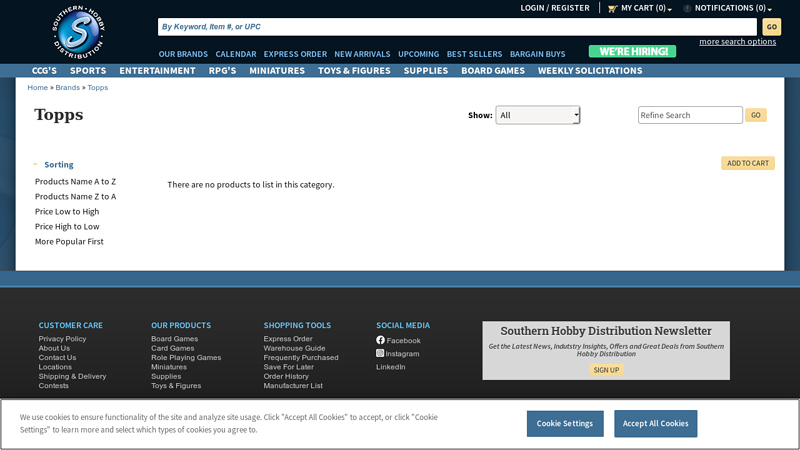This screenshot has width=800, height=450.
Task: Click the shopping cart icon
Action: [612, 8]
